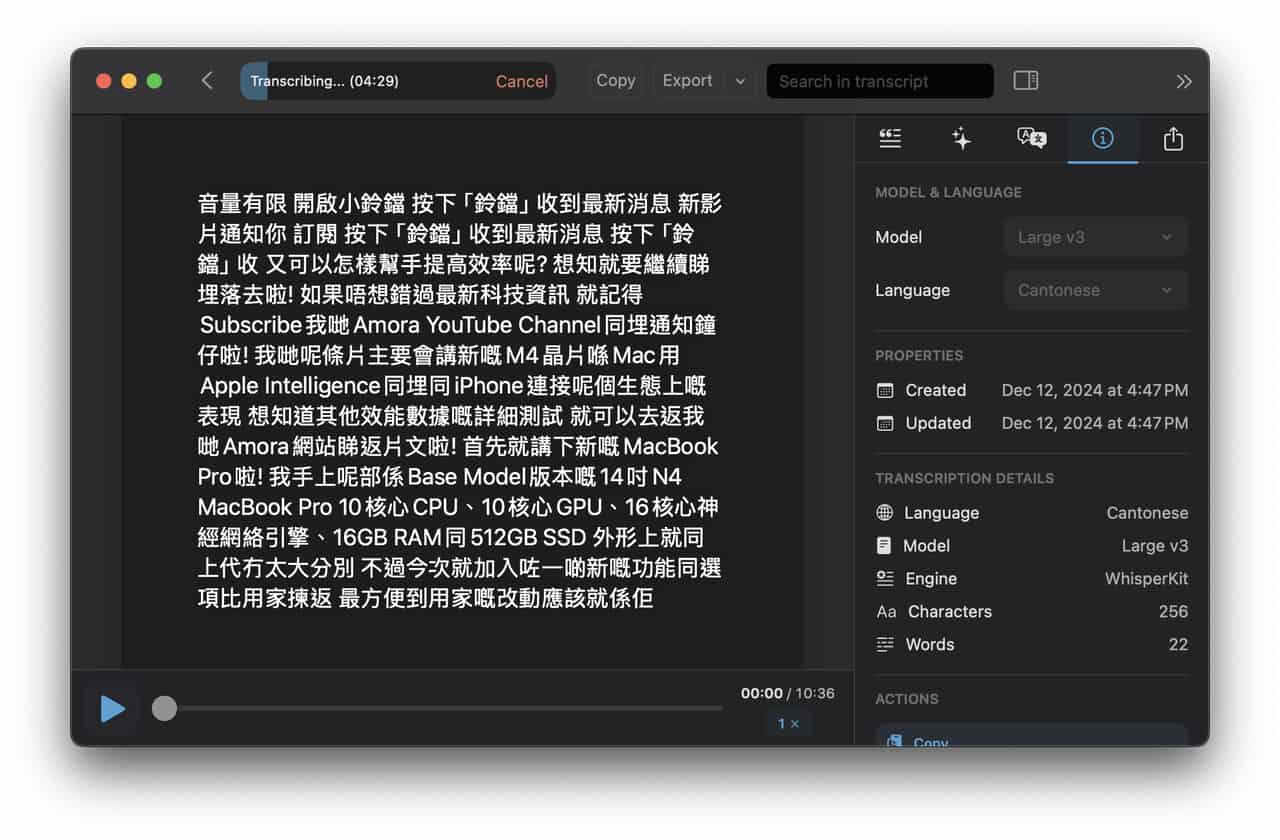Switch to the translation tab icon
The width and height of the screenshot is (1280, 840).
[1031, 139]
